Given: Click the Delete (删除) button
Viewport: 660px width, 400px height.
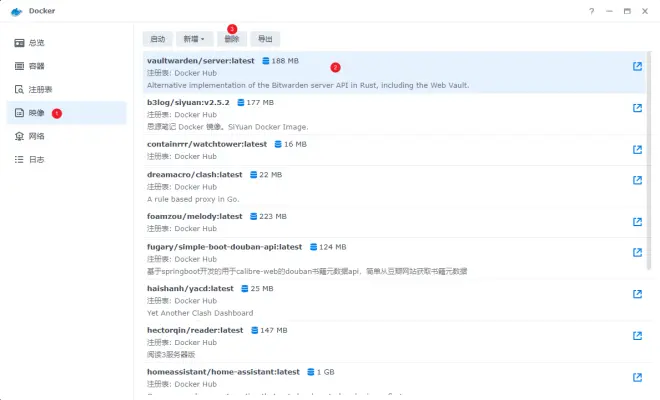Looking at the screenshot, I should 232,39.
